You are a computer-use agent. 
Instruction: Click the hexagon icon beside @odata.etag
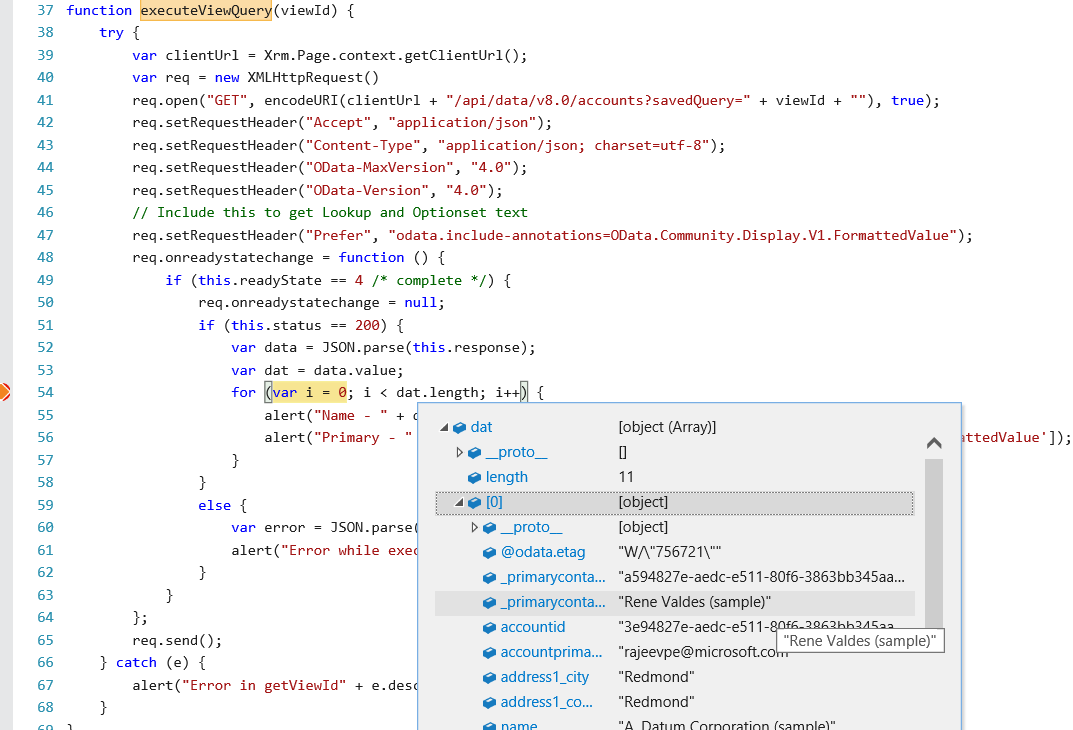(x=488, y=552)
